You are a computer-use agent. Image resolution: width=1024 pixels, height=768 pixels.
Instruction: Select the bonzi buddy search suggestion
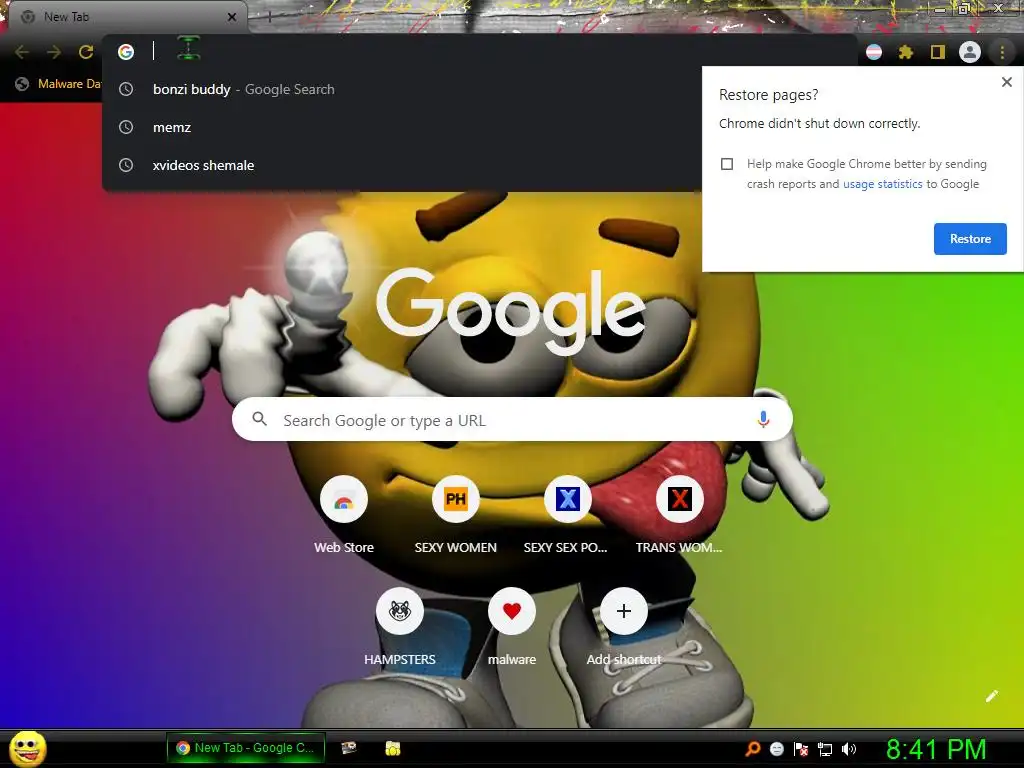pyautogui.click(x=401, y=89)
